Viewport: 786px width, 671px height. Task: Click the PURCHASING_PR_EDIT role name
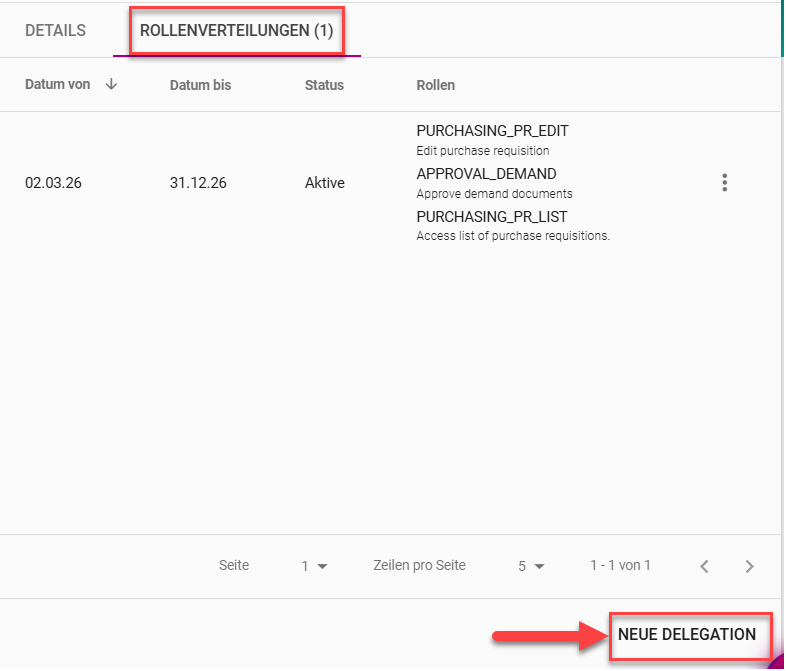492,131
